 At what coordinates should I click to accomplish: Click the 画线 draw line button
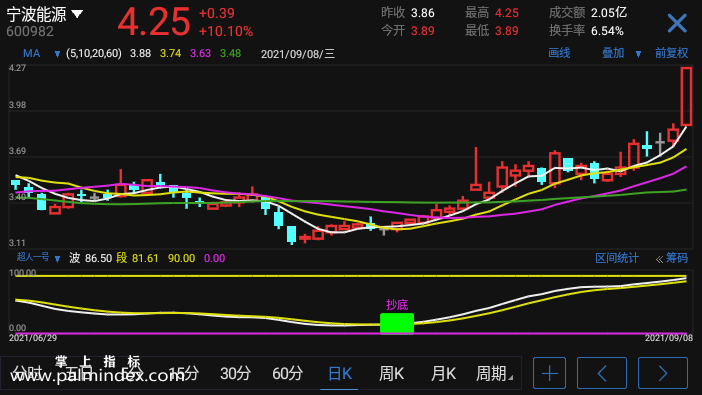point(559,53)
